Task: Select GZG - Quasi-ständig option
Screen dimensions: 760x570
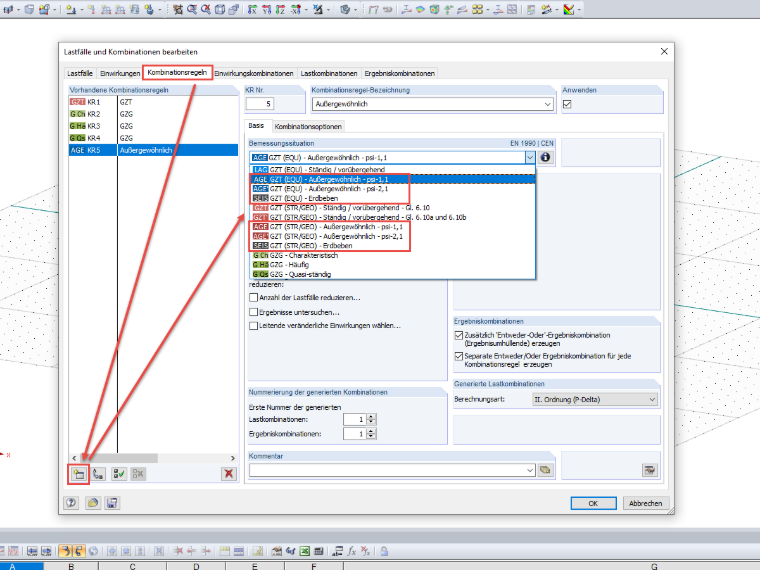Action: click(x=393, y=274)
